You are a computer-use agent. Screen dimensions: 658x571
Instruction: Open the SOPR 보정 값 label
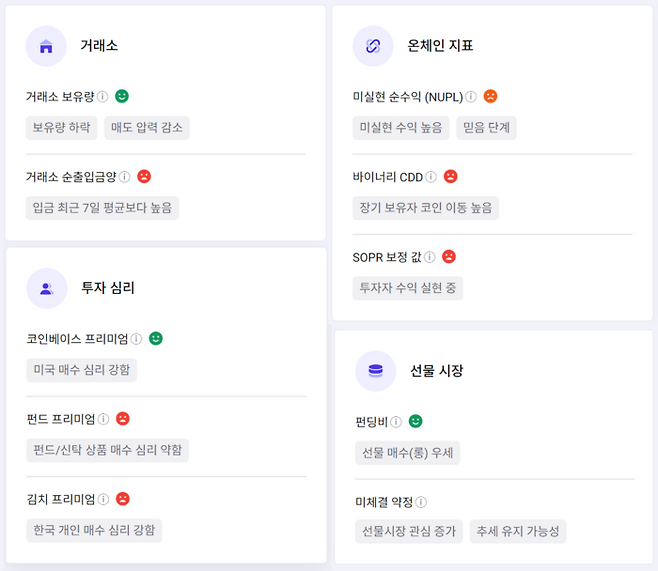tap(387, 257)
